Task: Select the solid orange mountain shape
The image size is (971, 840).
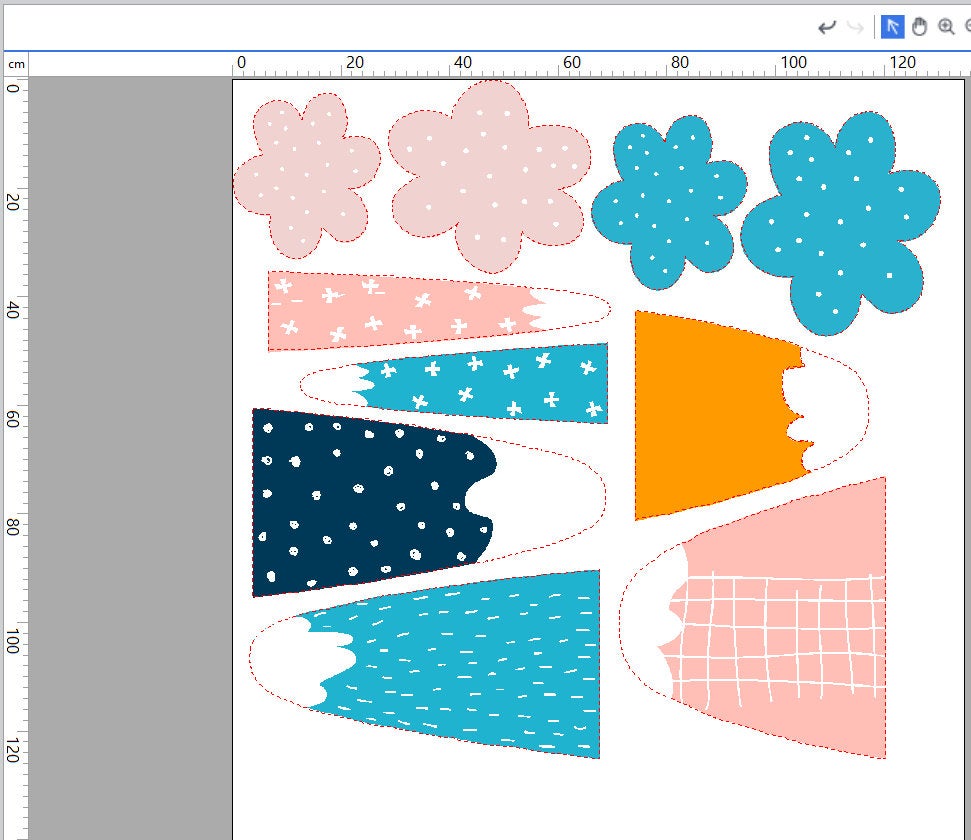Action: [x=710, y=415]
